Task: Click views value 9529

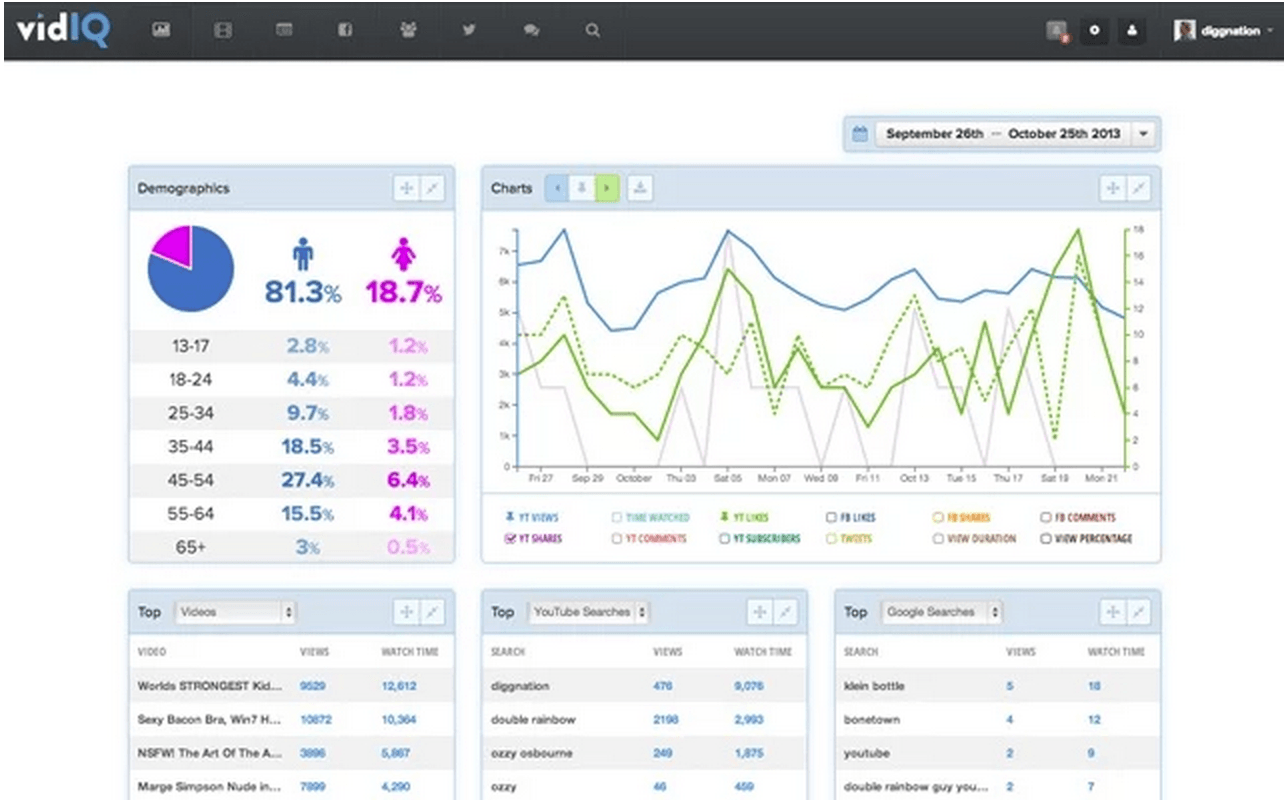Action: coord(314,686)
